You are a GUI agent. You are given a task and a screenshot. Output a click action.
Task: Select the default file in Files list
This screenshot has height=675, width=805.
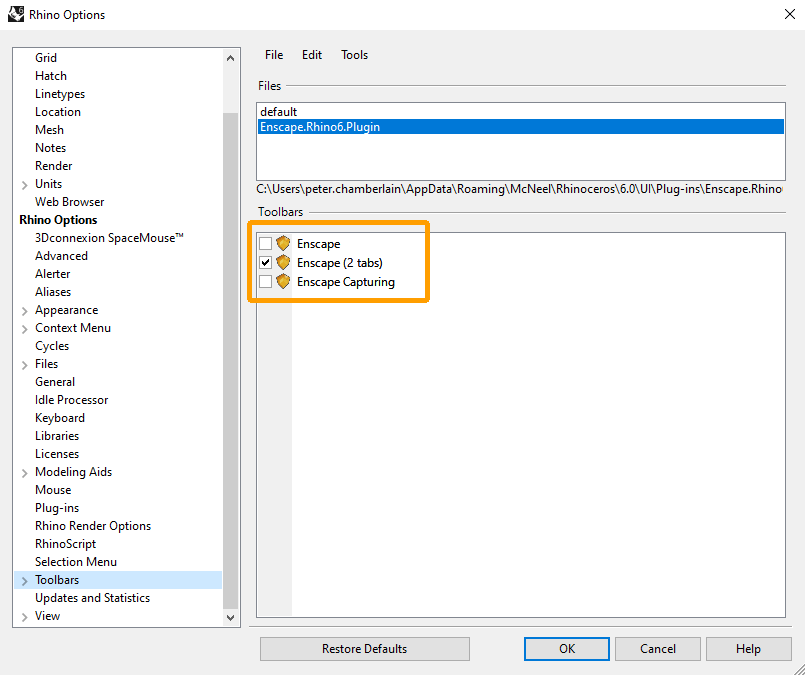coord(279,112)
